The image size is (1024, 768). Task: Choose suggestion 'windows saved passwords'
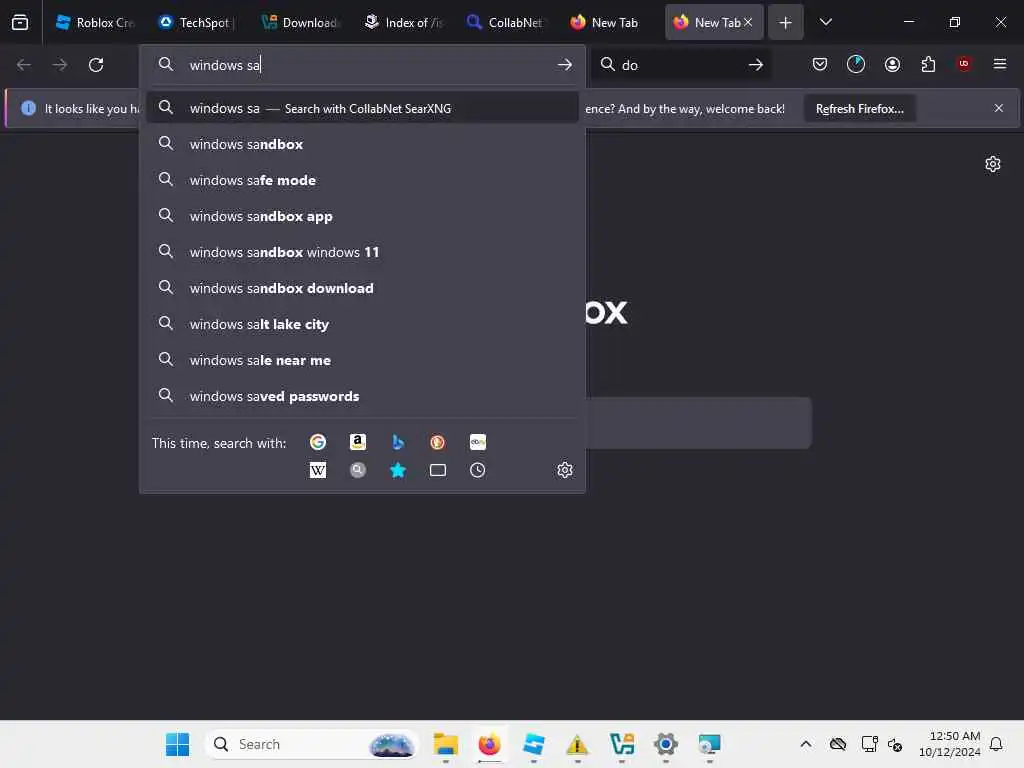click(362, 396)
